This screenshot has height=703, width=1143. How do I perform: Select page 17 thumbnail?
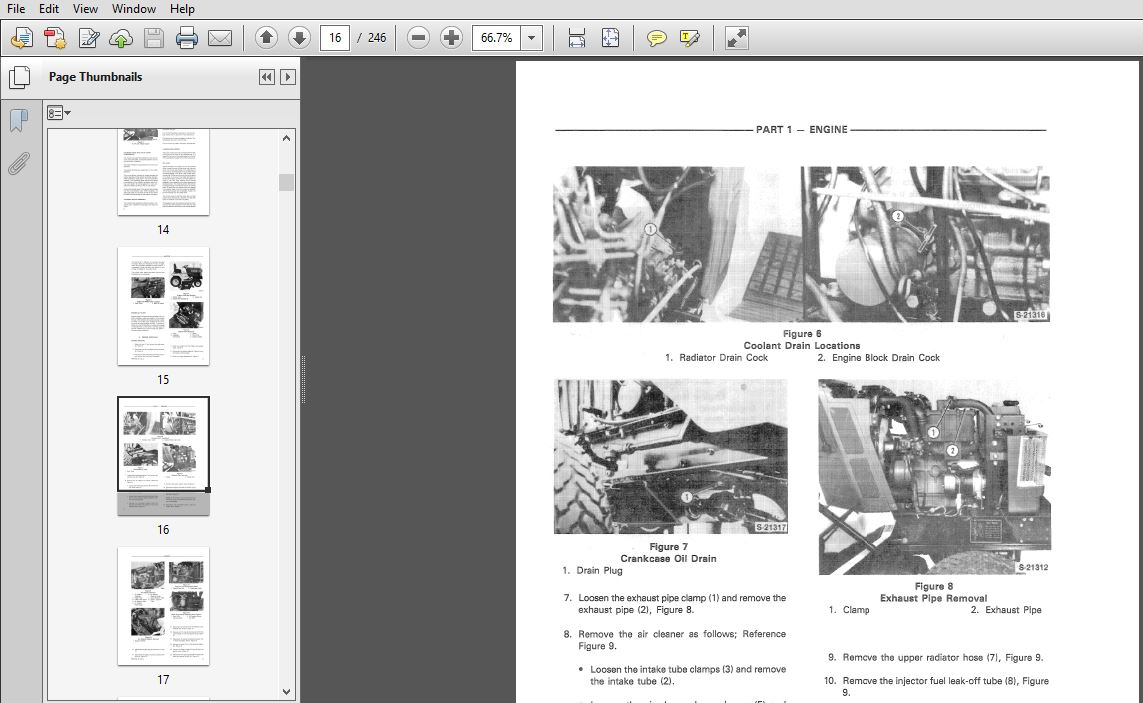coord(163,606)
